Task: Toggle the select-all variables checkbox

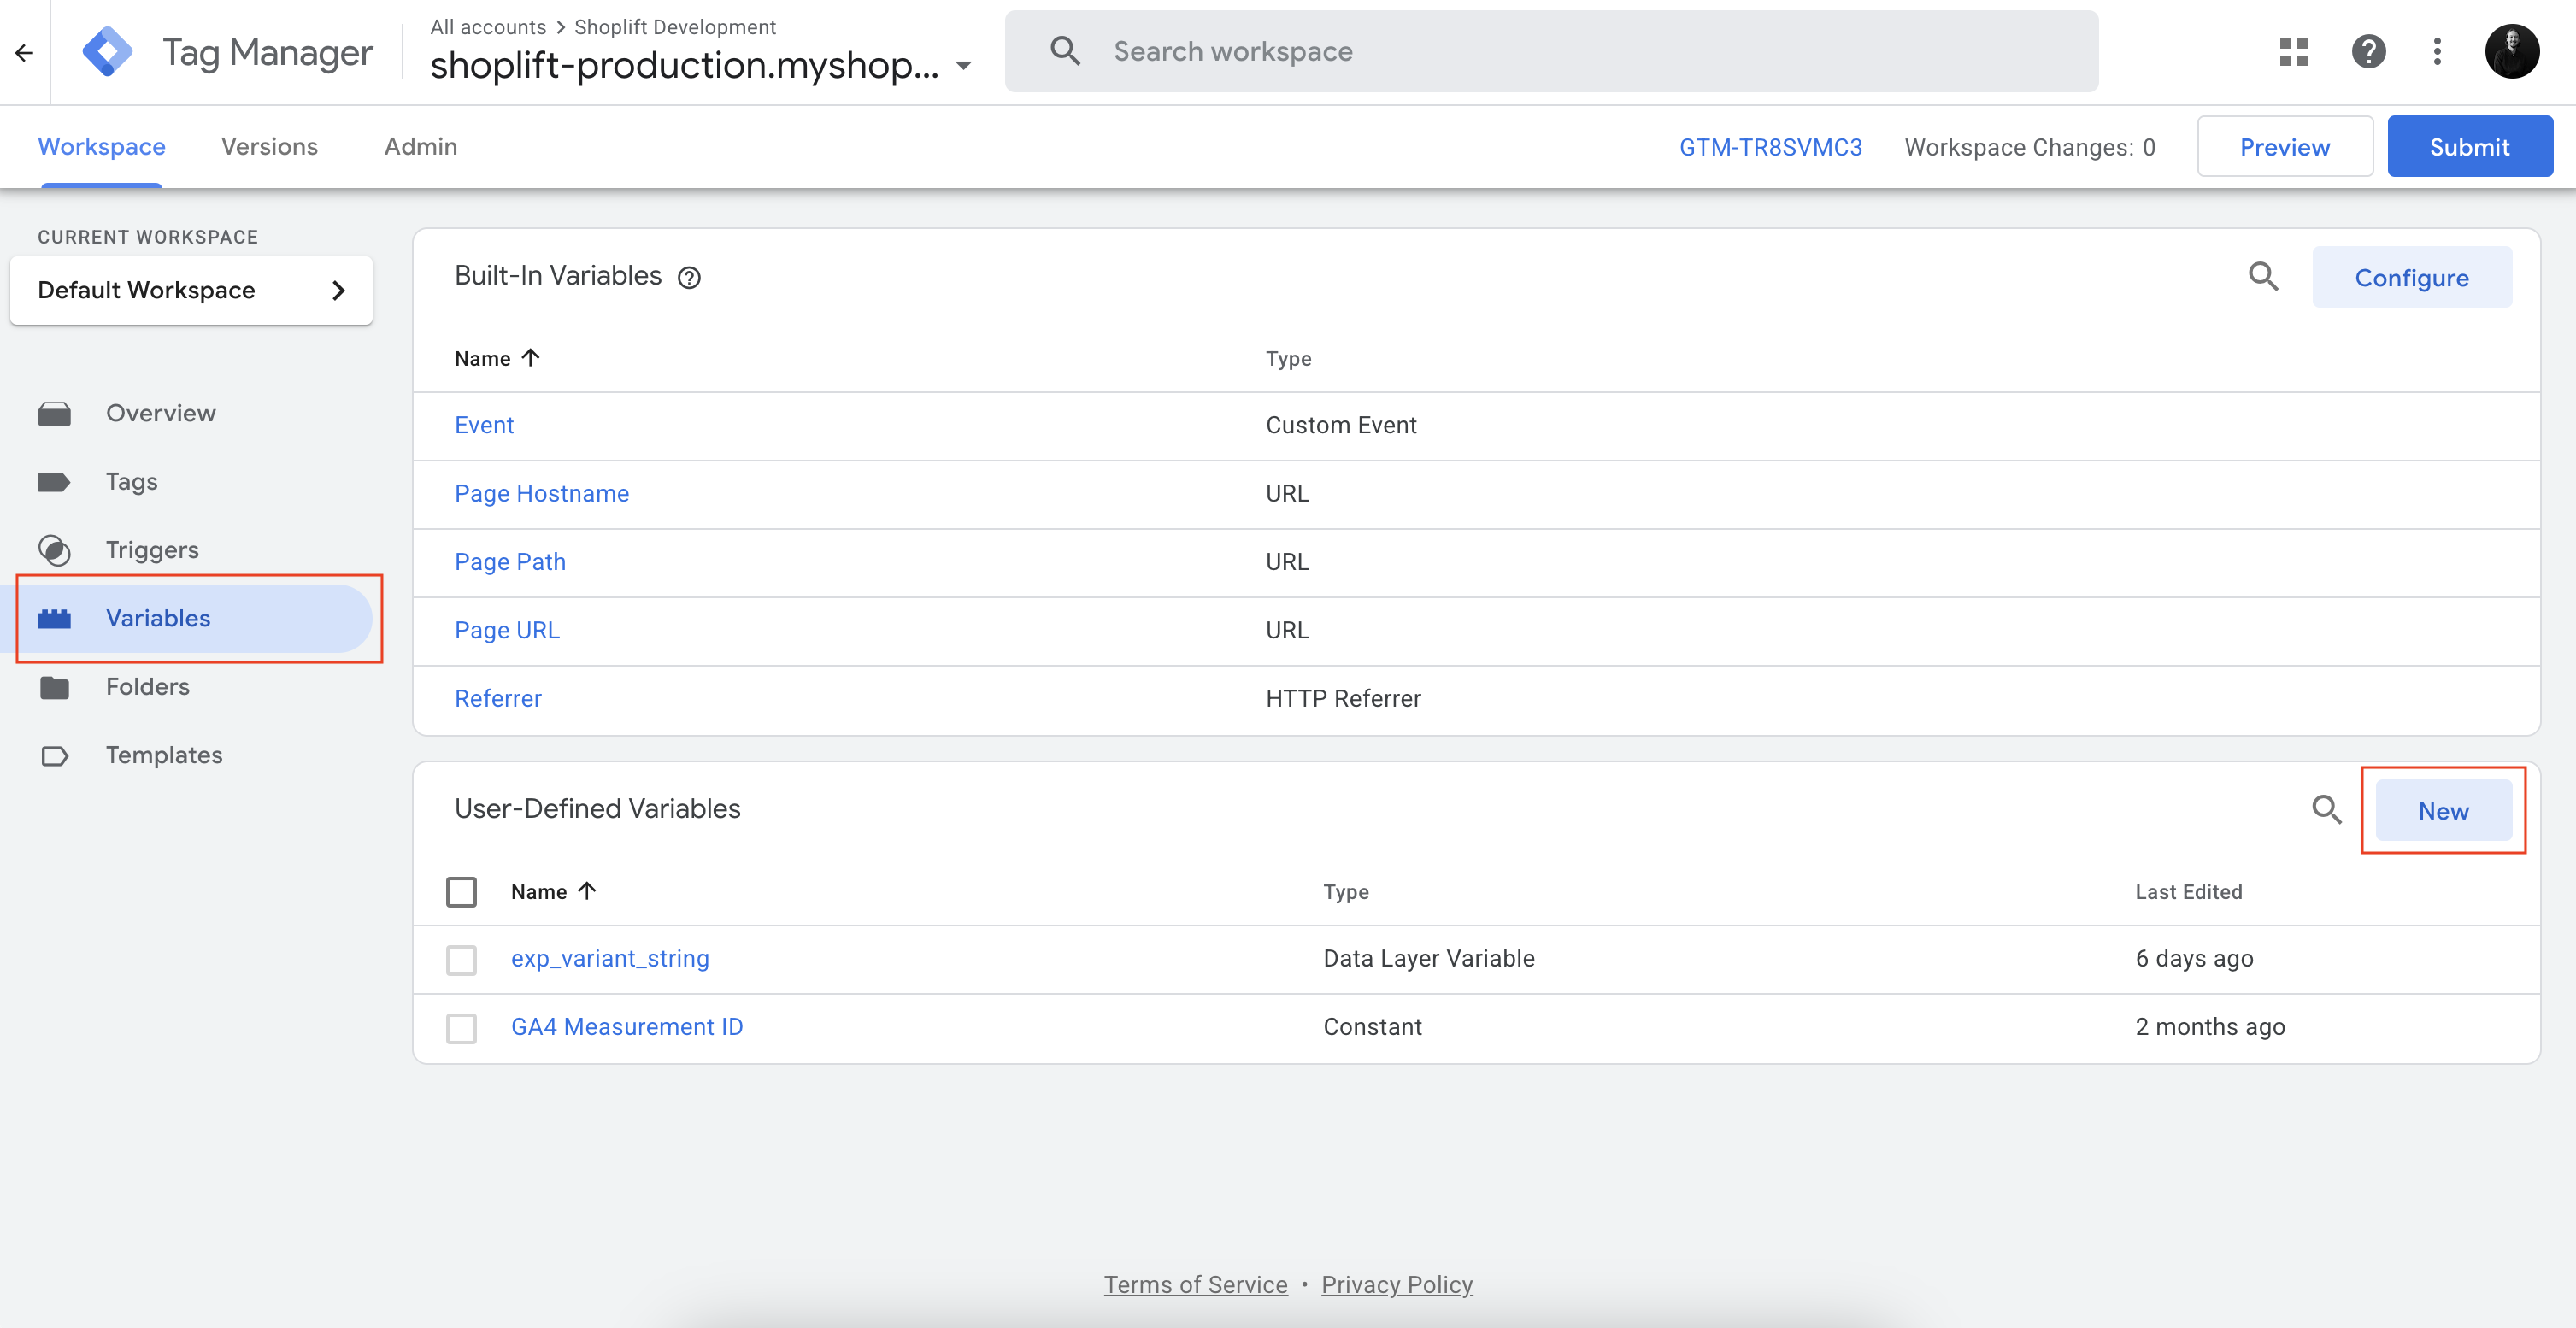Action: (x=461, y=891)
